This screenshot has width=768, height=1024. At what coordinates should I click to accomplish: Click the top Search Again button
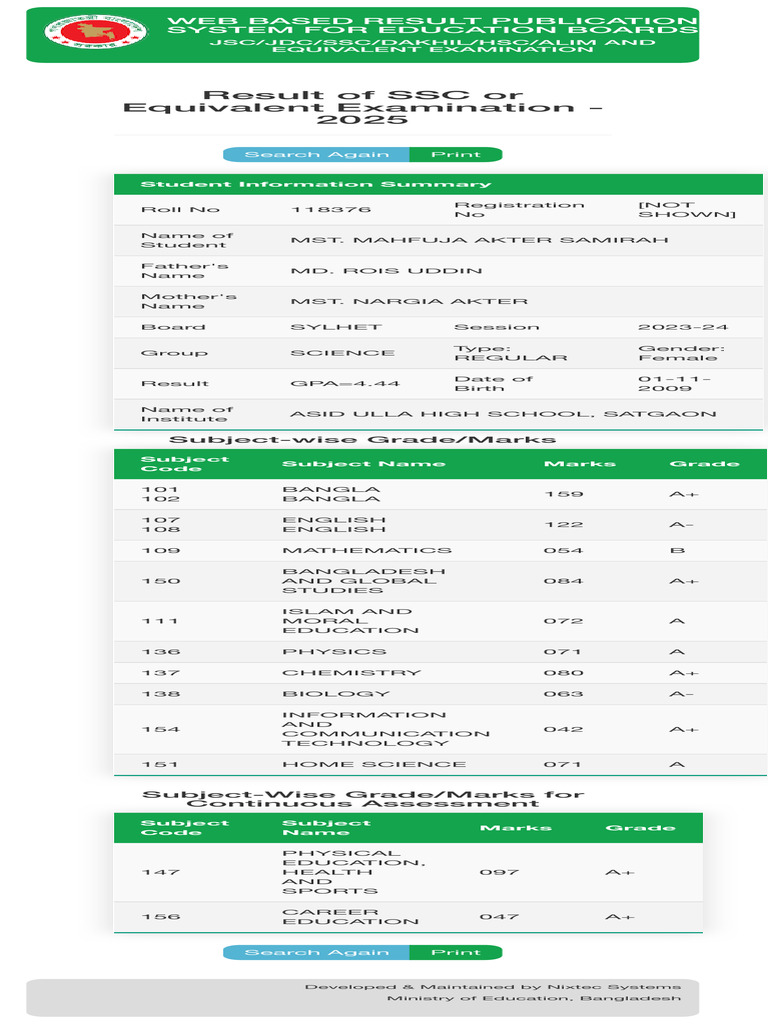pyautogui.click(x=316, y=155)
